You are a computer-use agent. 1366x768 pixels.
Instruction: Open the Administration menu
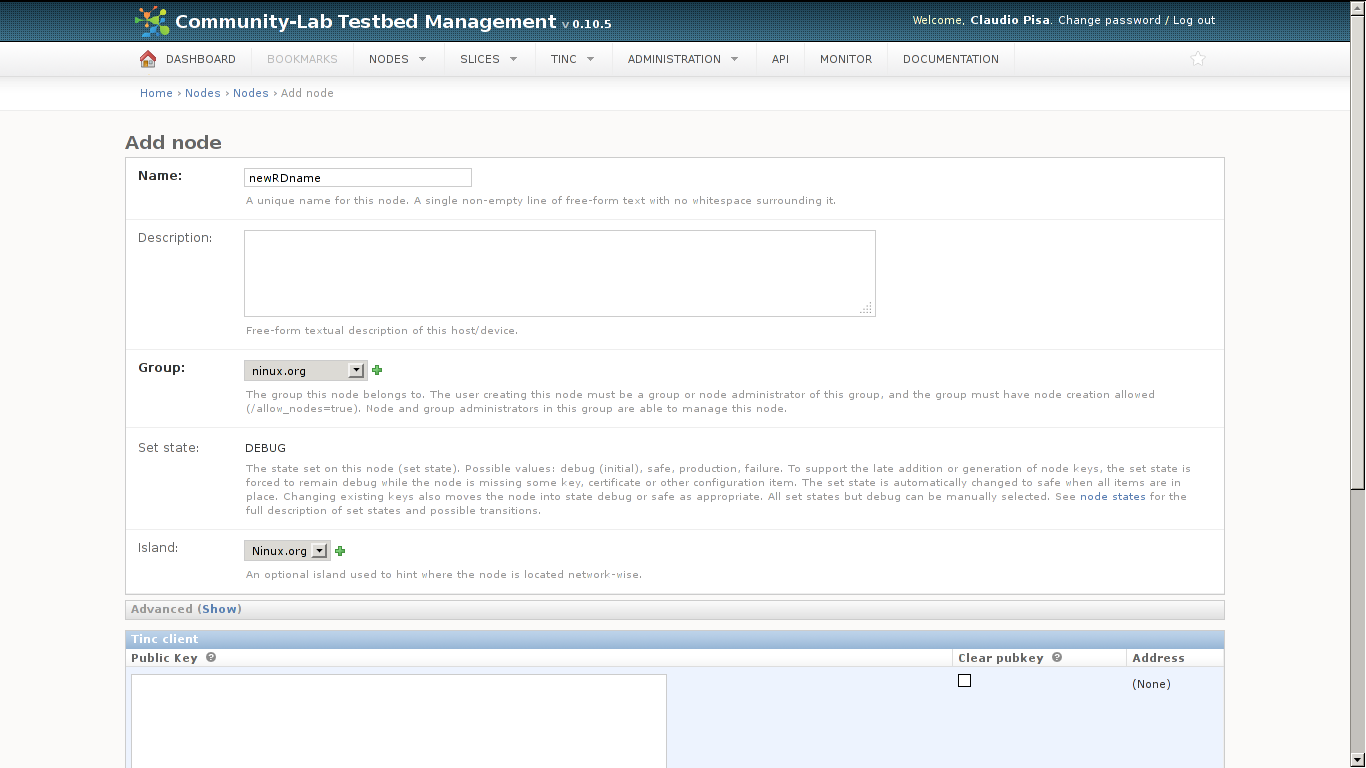point(683,59)
